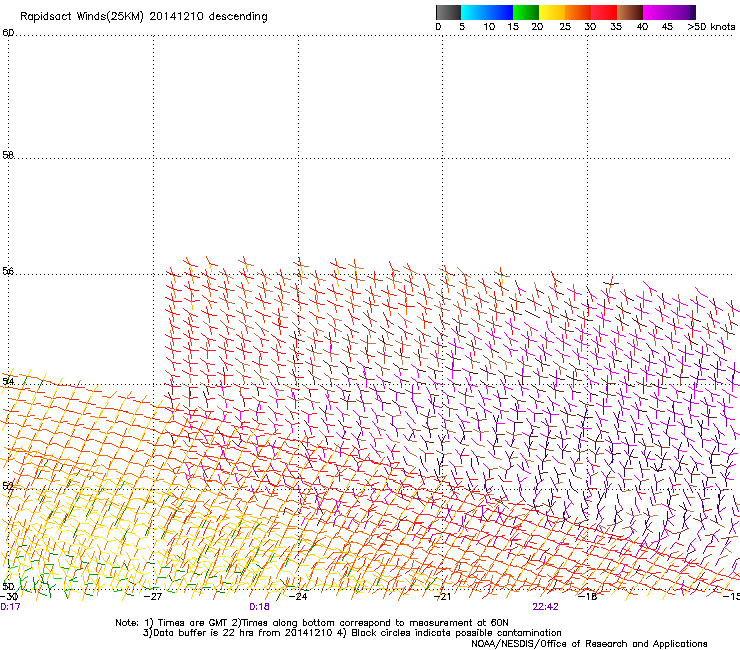Click the purple time stamp 22:42
The height and width of the screenshot is (650, 740).
point(545,607)
